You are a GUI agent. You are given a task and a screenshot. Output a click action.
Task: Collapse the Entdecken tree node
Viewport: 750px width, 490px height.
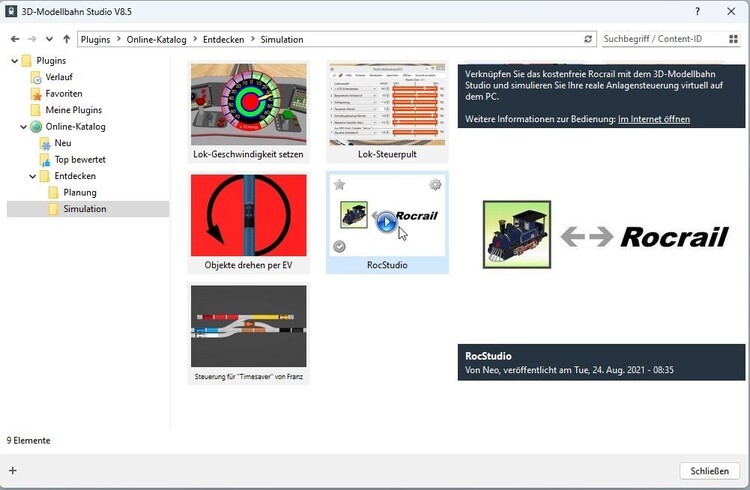(x=33, y=176)
